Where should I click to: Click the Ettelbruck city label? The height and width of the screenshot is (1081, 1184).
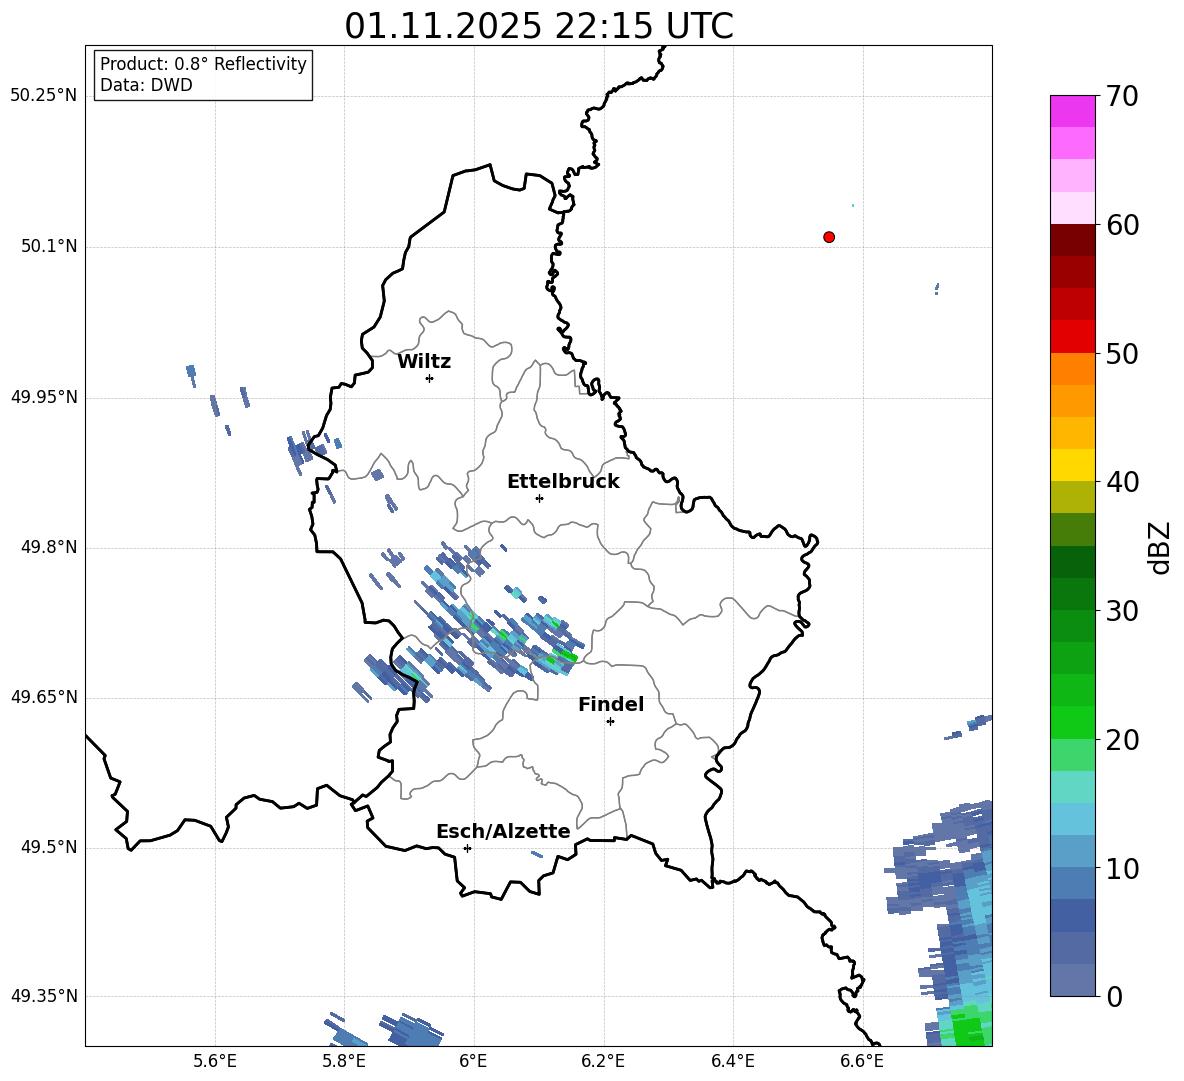[563, 482]
